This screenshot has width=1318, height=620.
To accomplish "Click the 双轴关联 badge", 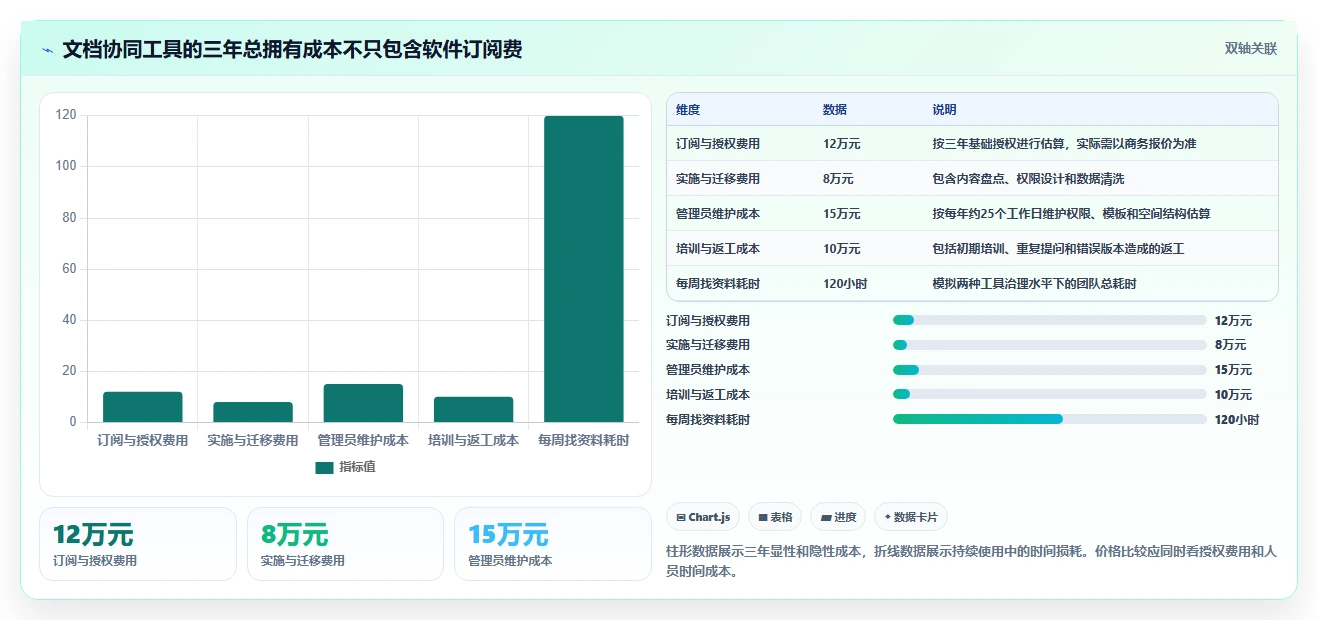I will click(1250, 49).
